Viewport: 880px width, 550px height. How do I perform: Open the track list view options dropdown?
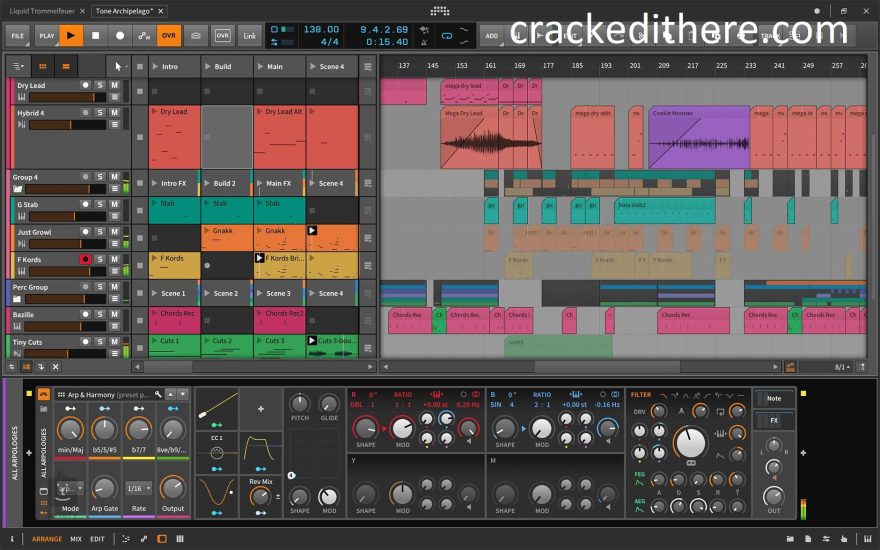[x=18, y=66]
